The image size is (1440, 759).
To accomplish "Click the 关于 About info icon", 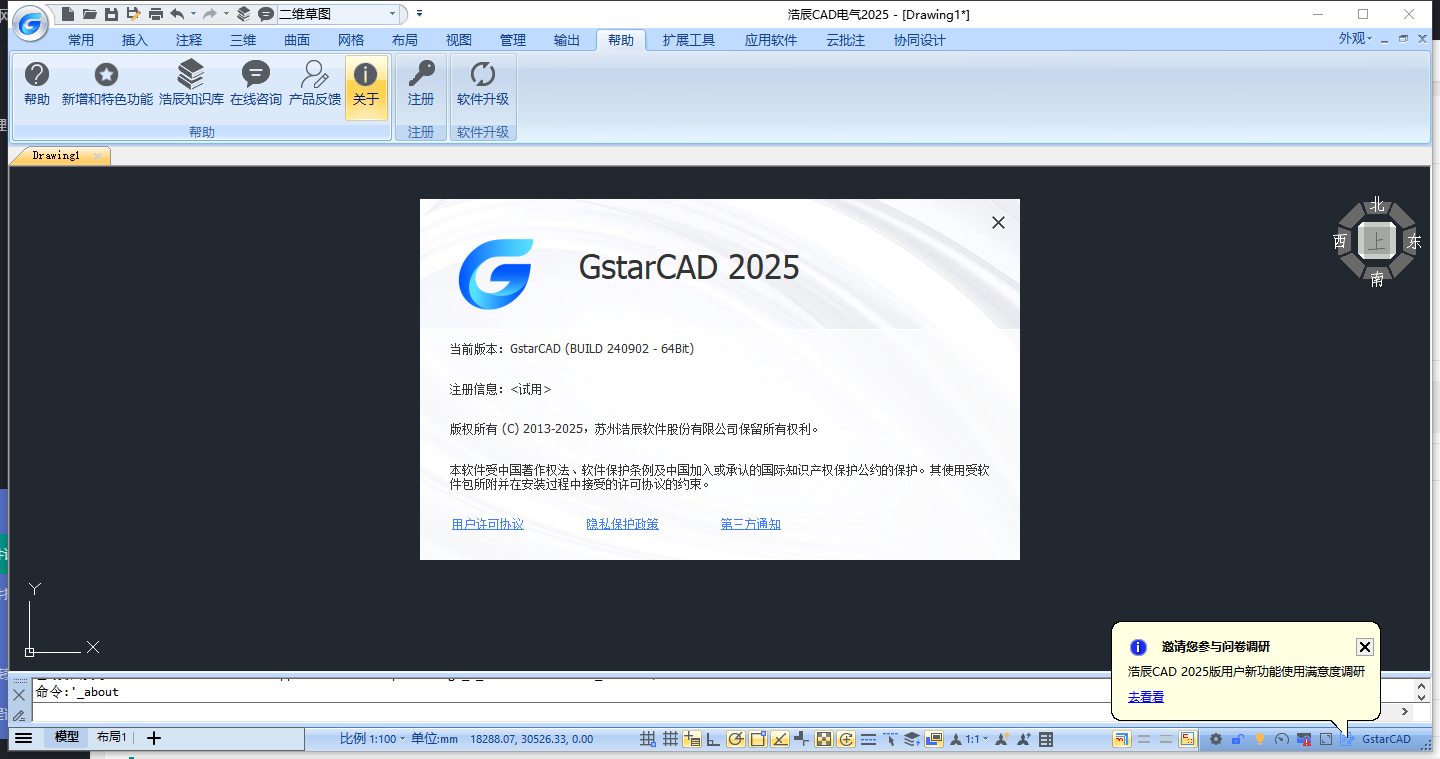I will (366, 87).
